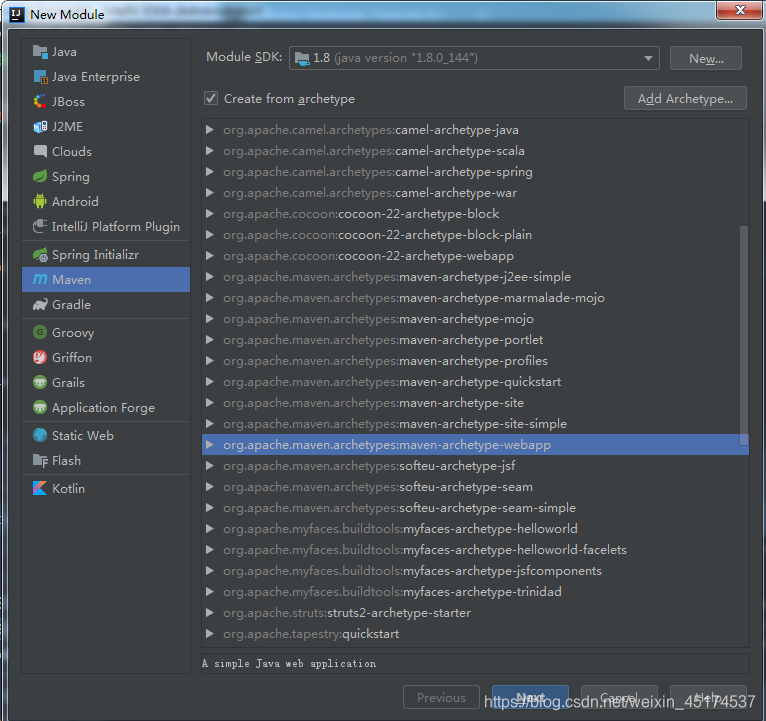
Task: Click the Java Enterprise icon
Action: pos(40,77)
